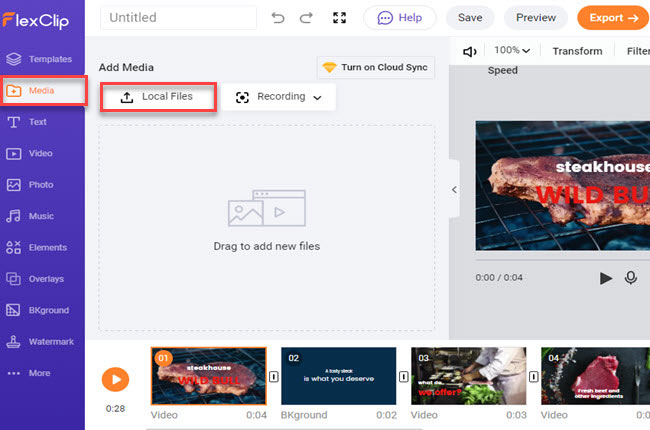650x430 pixels.
Task: Export the video
Action: coord(613,18)
